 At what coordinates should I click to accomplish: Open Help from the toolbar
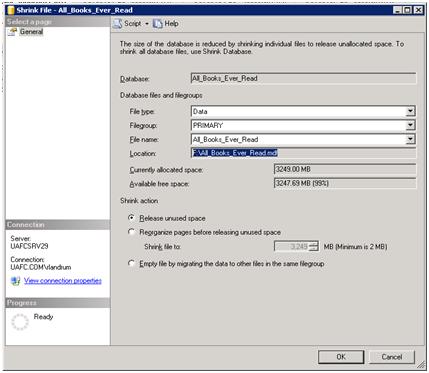[x=166, y=24]
